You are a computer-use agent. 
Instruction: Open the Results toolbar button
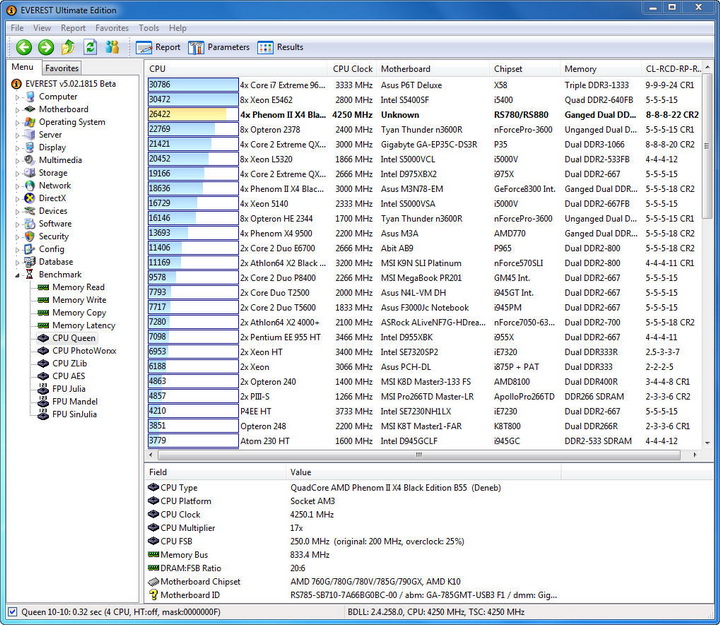pos(280,47)
